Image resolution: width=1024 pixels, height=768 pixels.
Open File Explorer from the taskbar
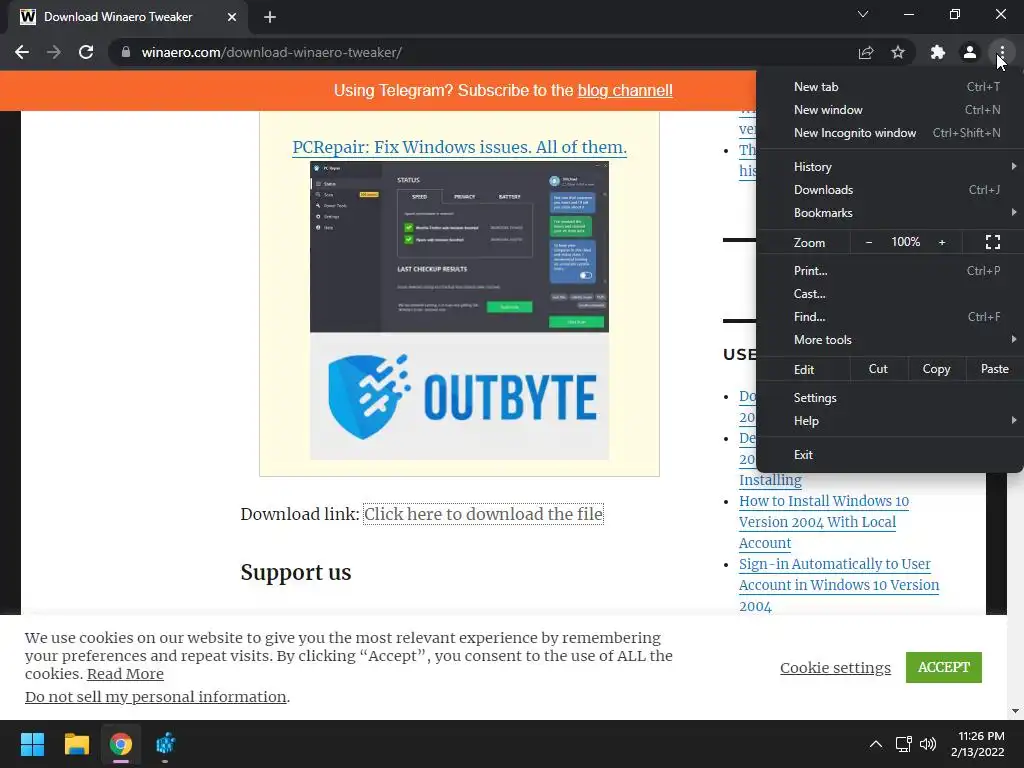tap(76, 744)
